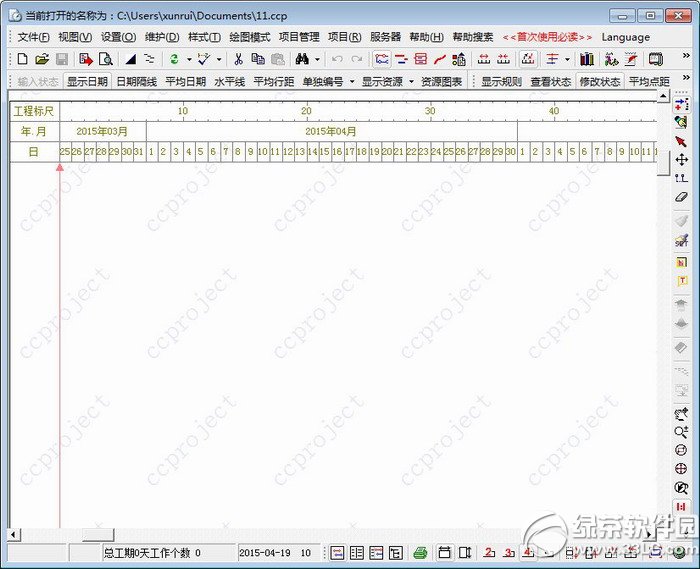The image size is (700, 569).
Task: Open the 显示资源 dropdown arrow
Action: [x=411, y=82]
